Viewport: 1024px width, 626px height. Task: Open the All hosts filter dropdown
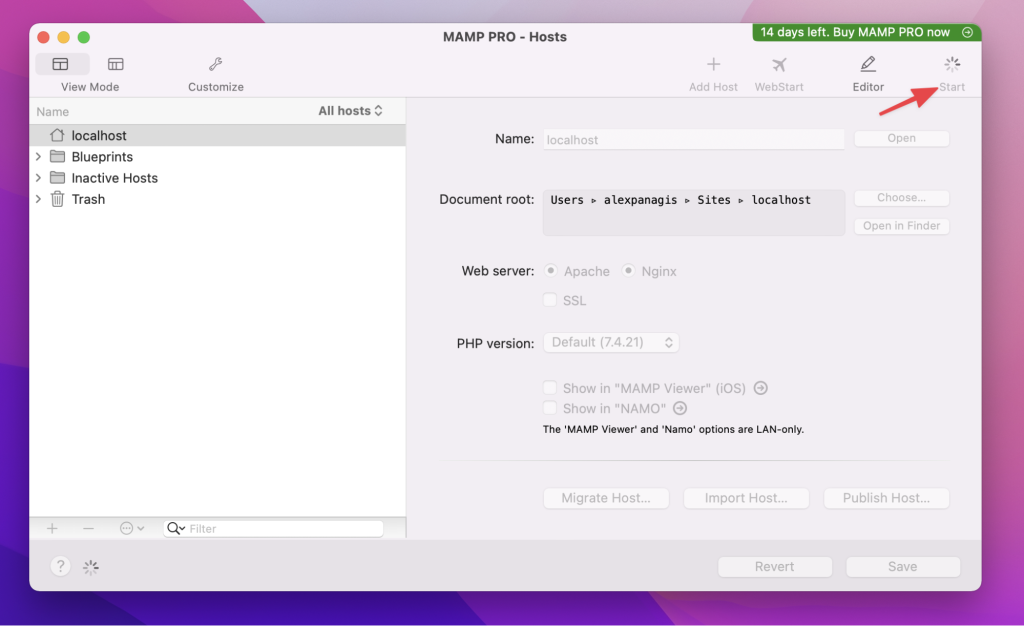[x=350, y=111]
